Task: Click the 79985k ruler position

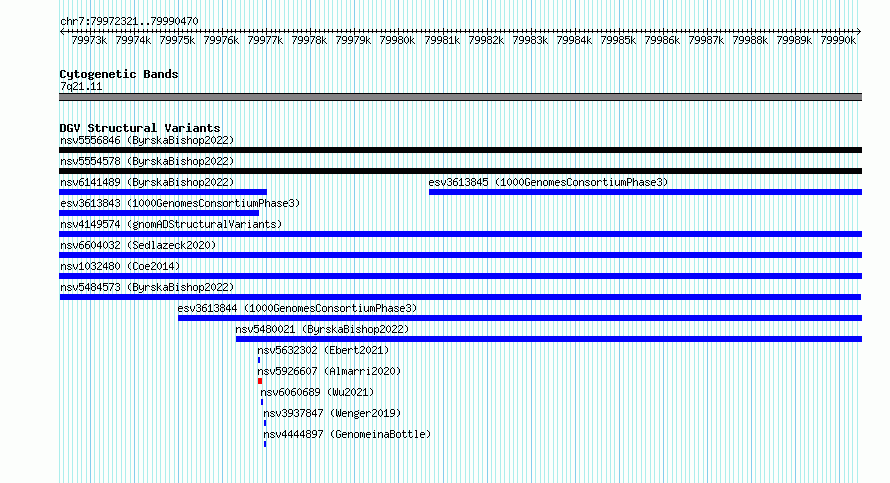Action: point(618,40)
